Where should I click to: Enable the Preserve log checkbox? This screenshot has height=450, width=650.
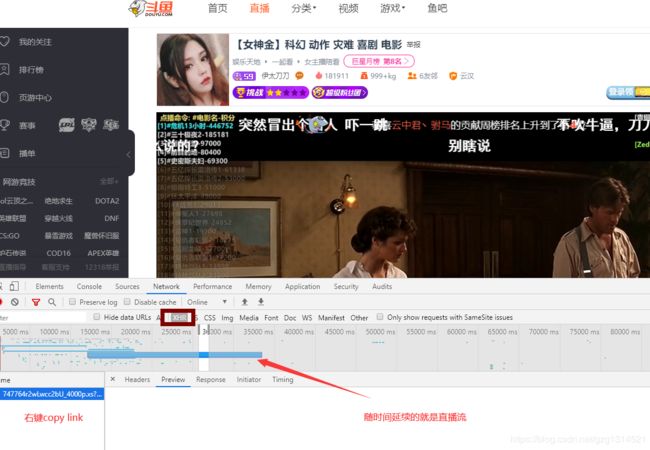point(73,302)
